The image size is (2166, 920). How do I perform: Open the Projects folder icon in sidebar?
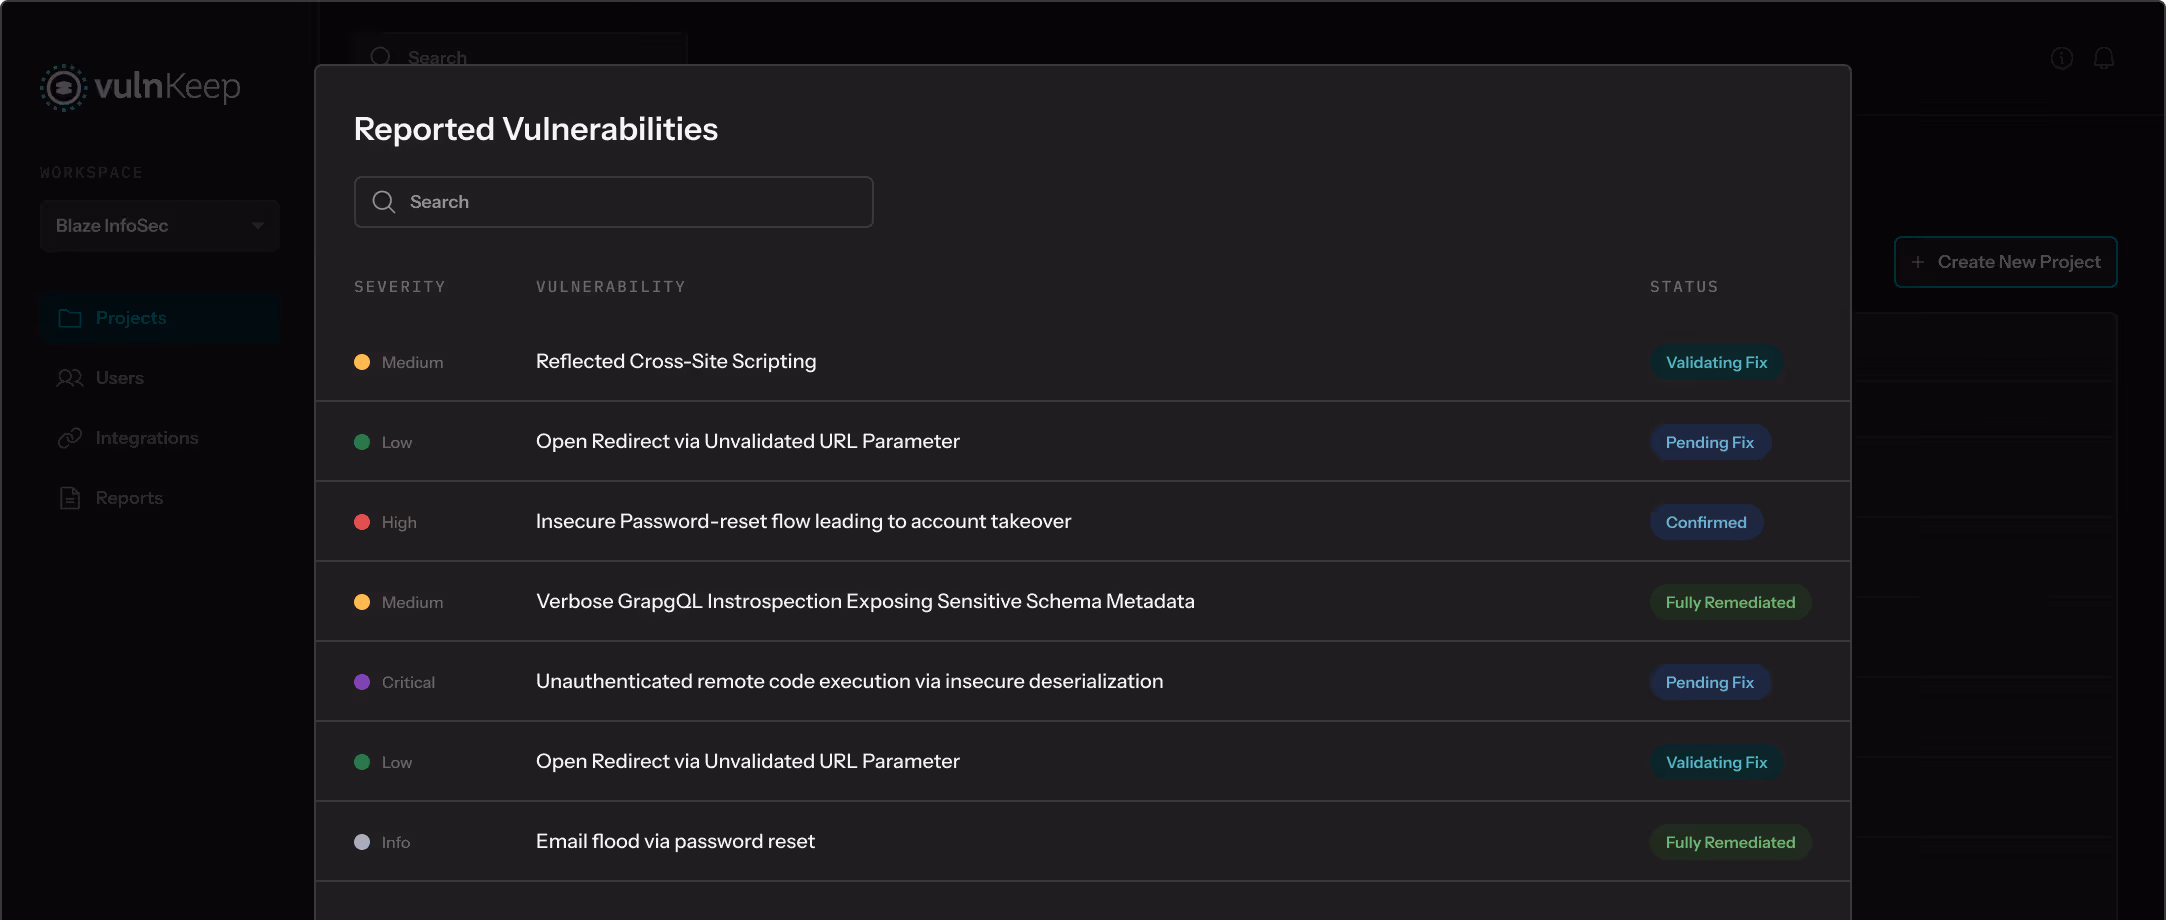[70, 318]
